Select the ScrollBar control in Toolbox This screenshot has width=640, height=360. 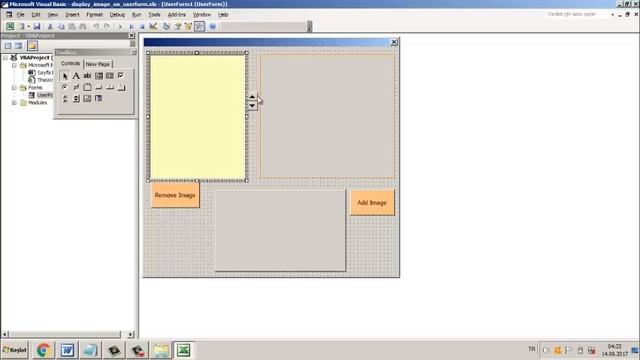pyautogui.click(x=65, y=98)
